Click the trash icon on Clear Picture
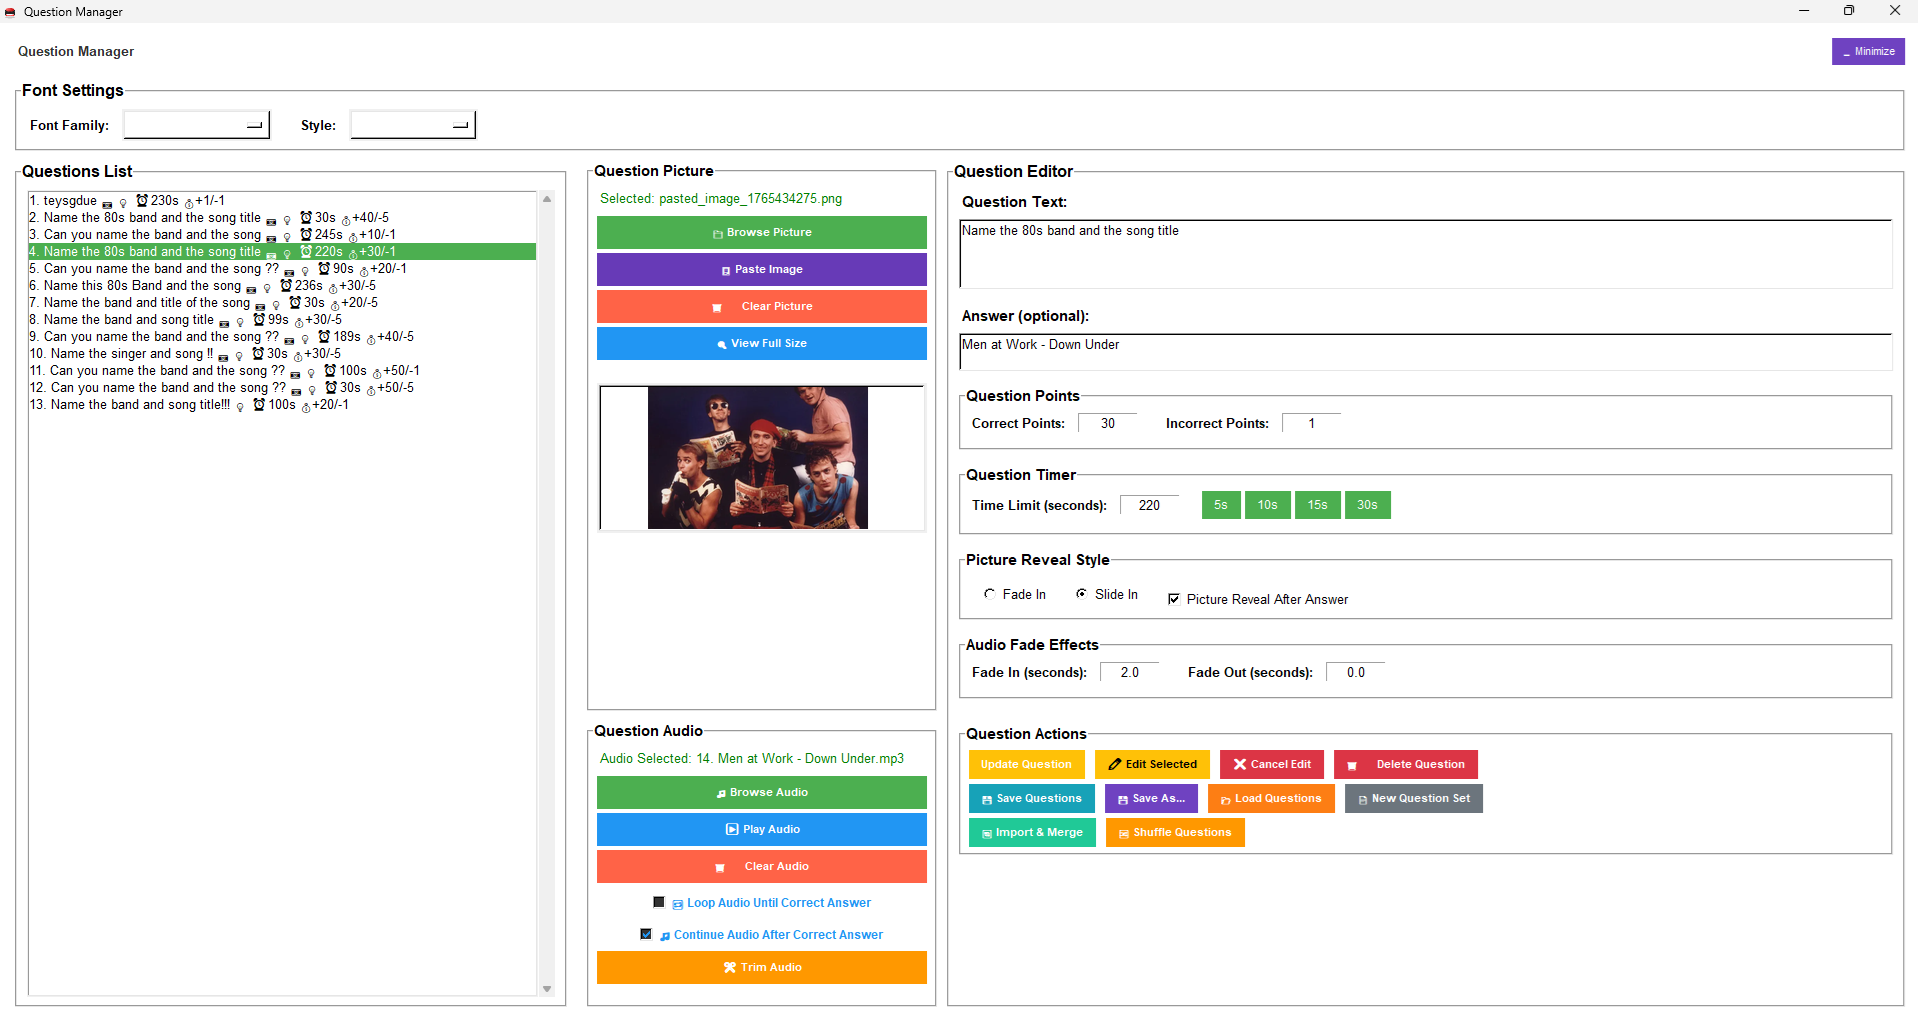This screenshot has width=1918, height=1028. 717,308
